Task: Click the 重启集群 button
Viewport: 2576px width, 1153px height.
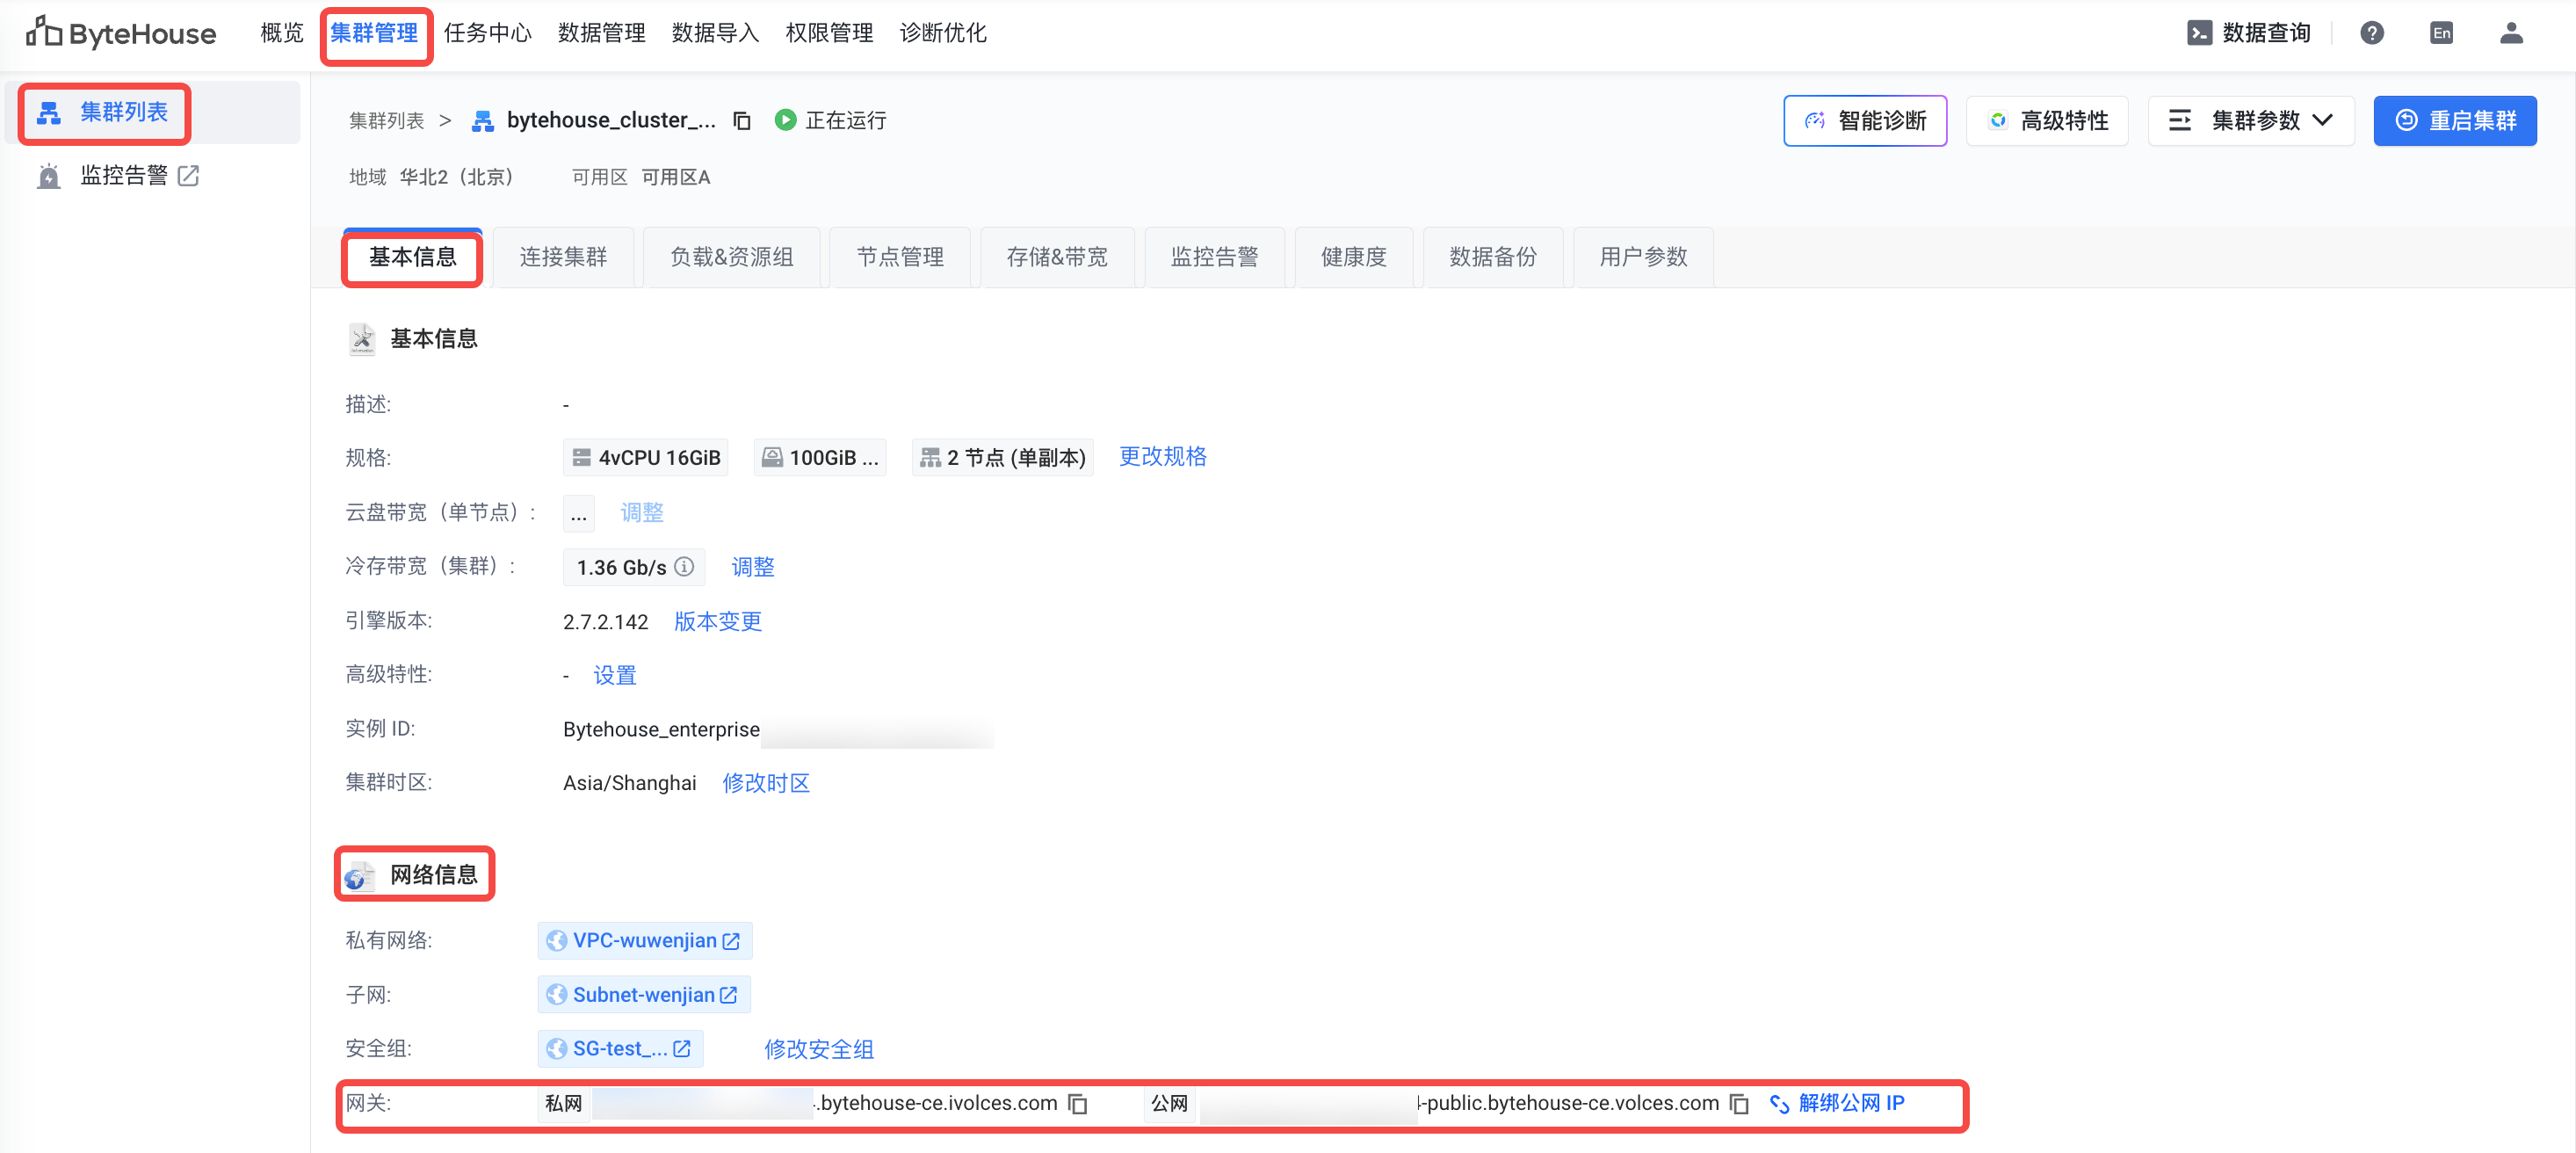Action: click(2455, 121)
